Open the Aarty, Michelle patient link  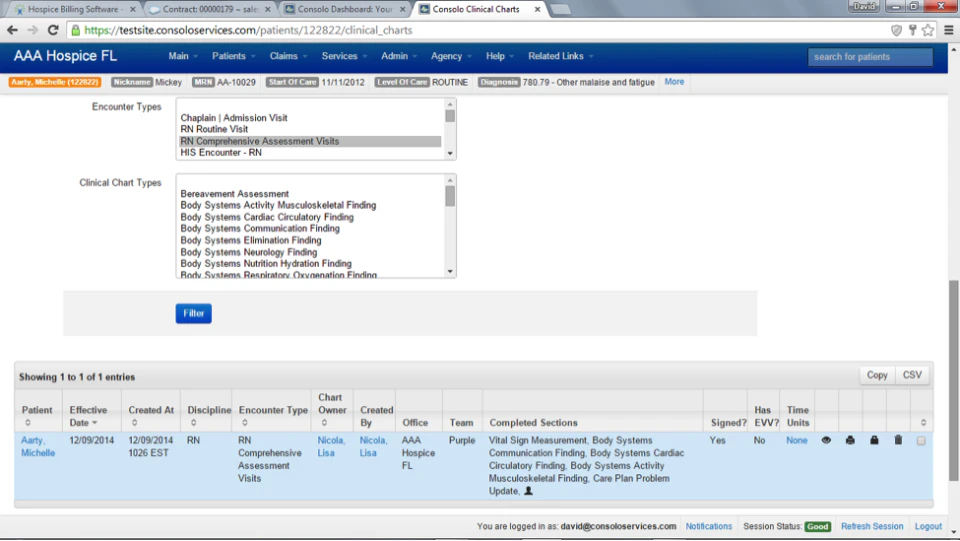pos(38,447)
